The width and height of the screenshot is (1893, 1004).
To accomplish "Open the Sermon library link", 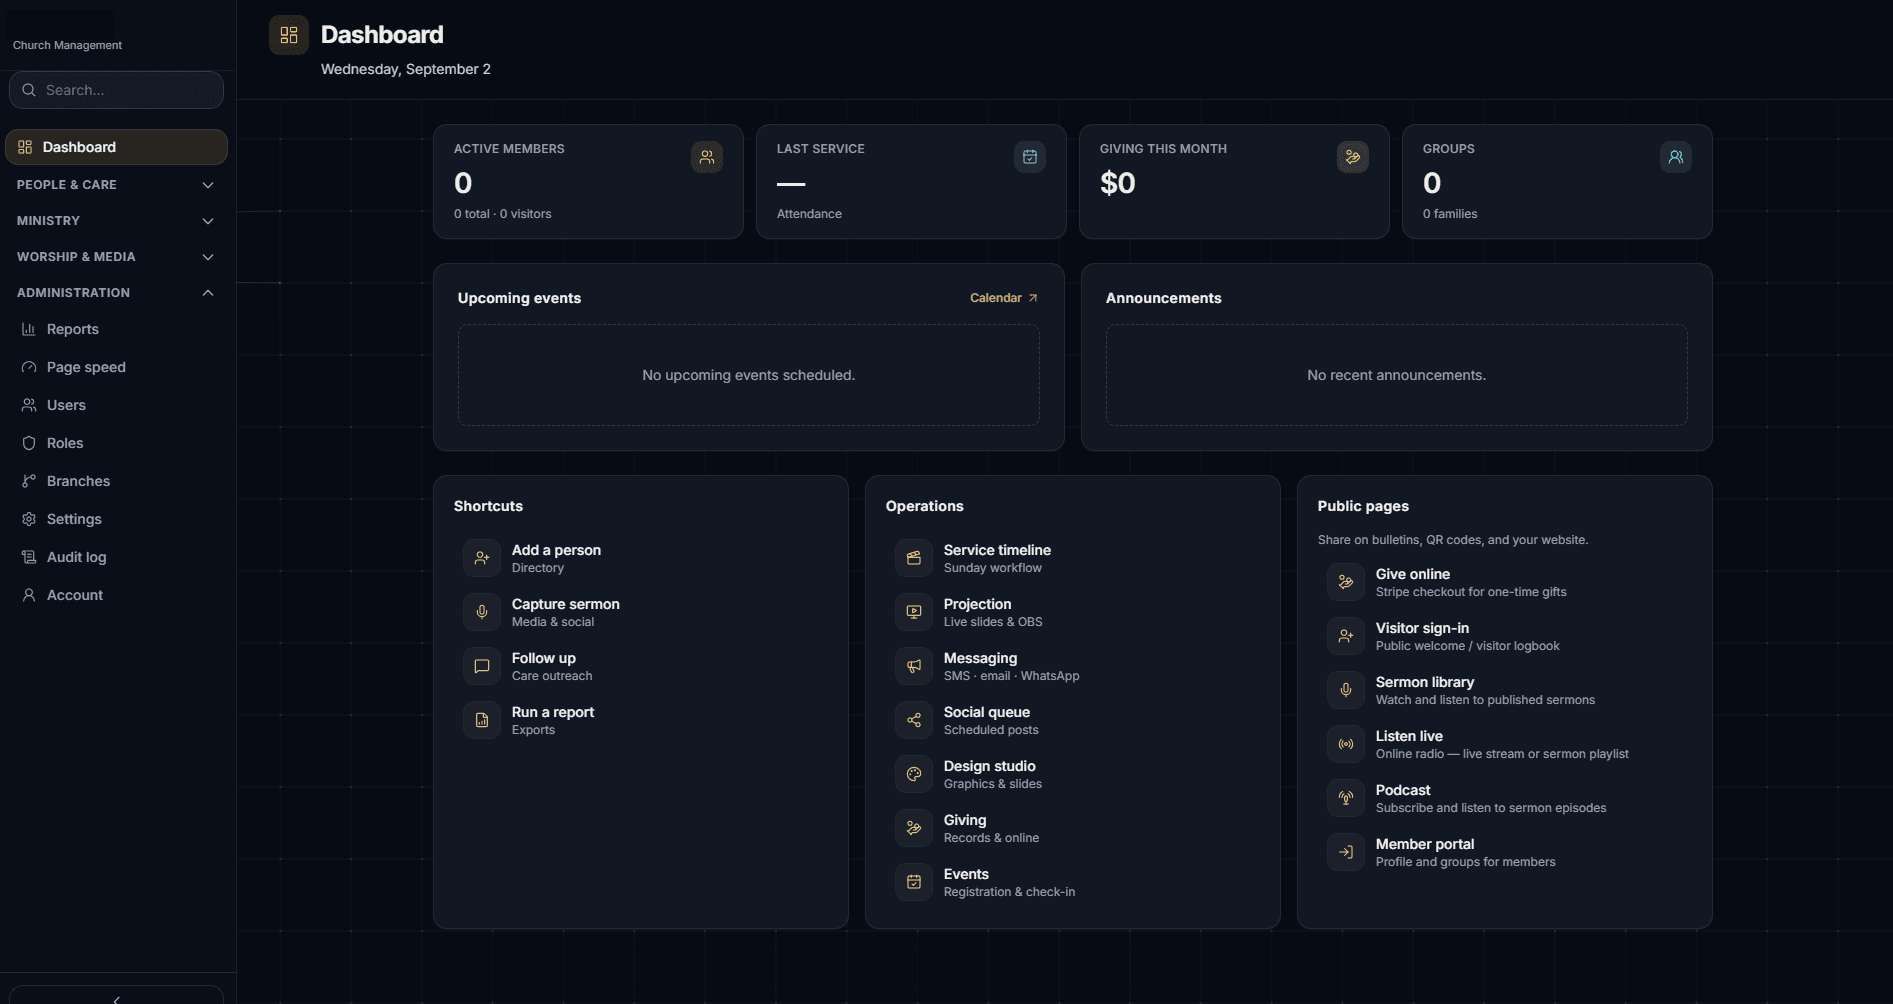I will click(x=1504, y=690).
